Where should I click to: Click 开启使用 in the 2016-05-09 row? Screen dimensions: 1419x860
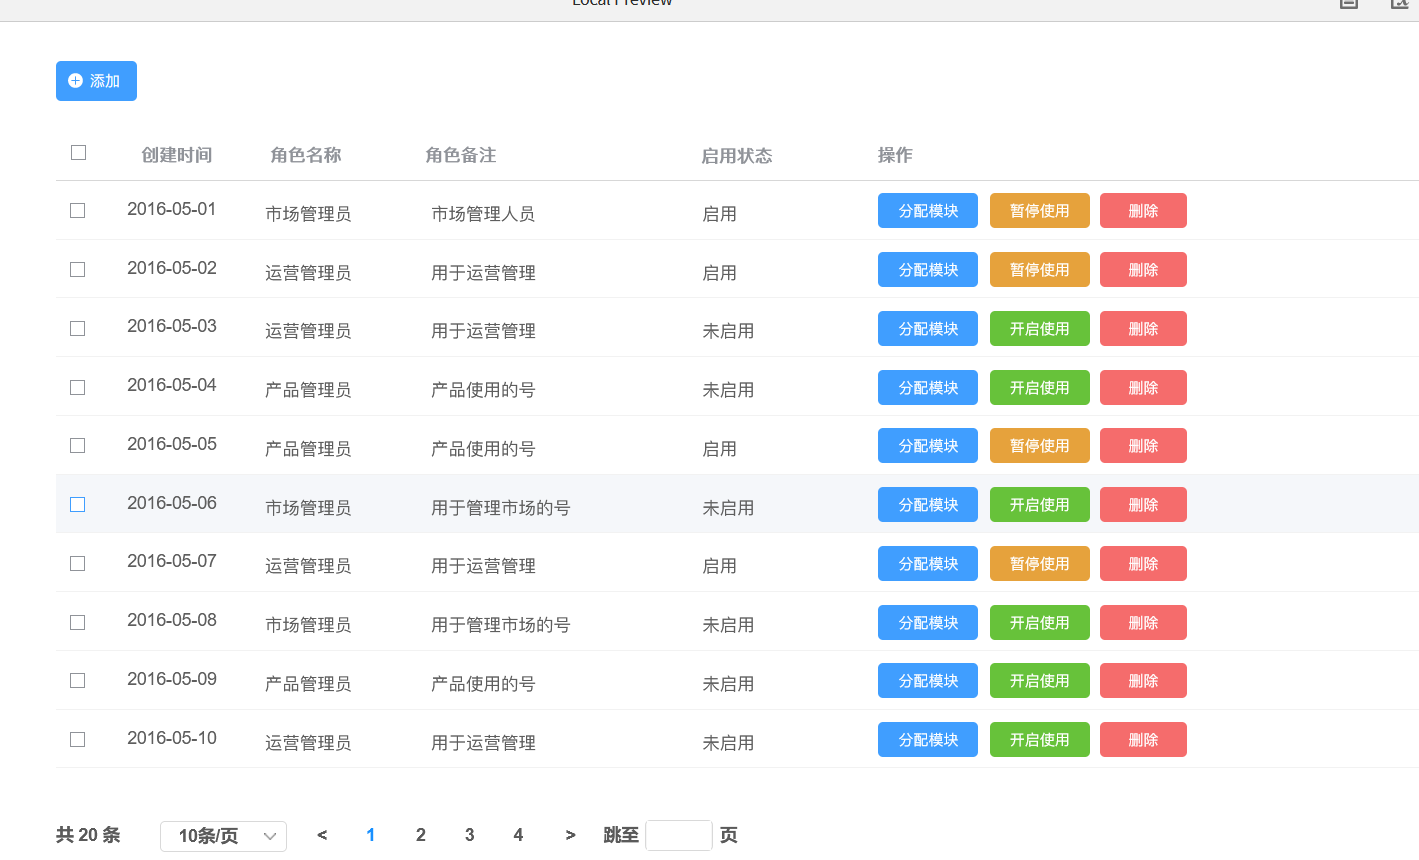1040,681
